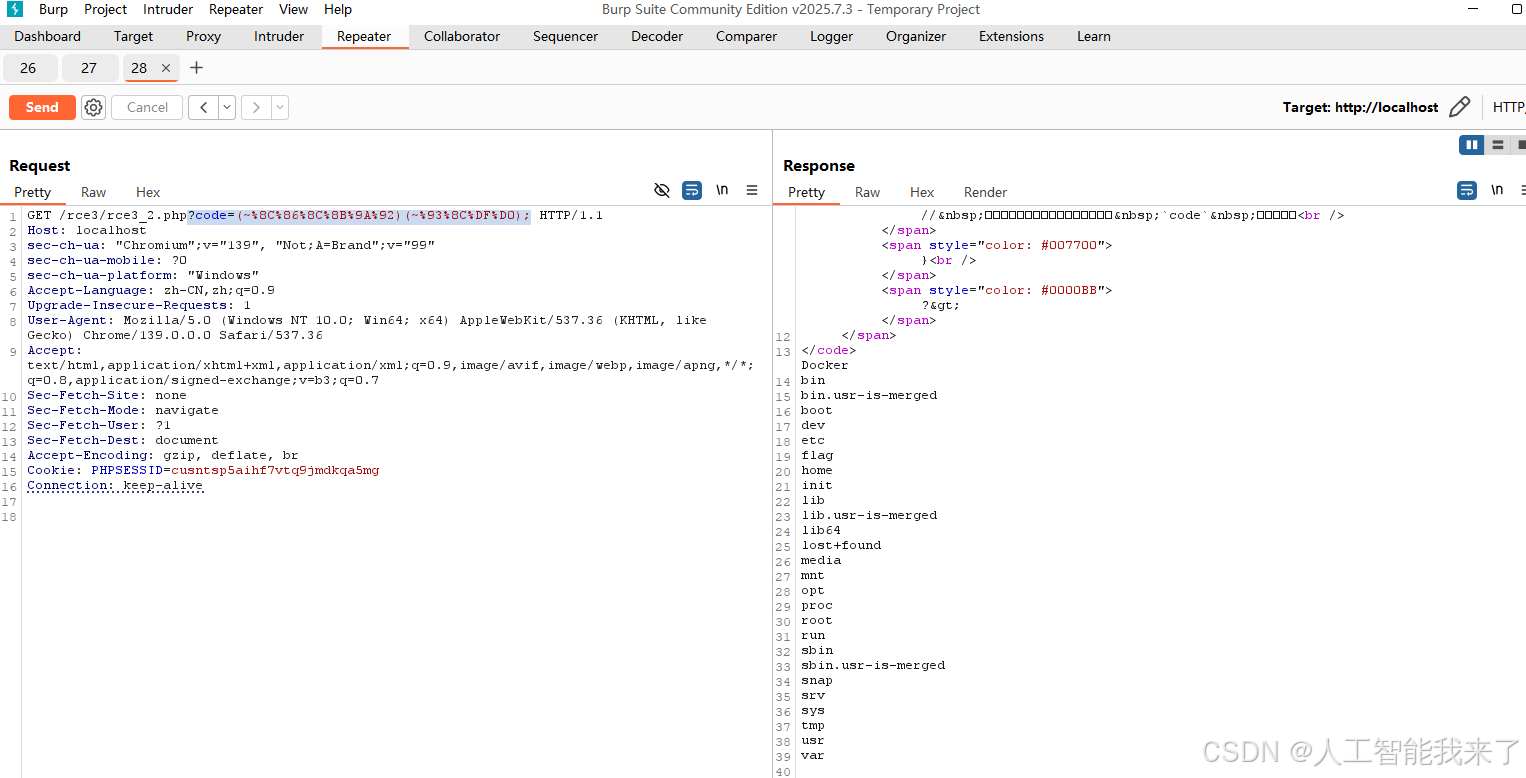The height and width of the screenshot is (778, 1526).
Task: Select Hex view in Request panel
Action: point(148,192)
